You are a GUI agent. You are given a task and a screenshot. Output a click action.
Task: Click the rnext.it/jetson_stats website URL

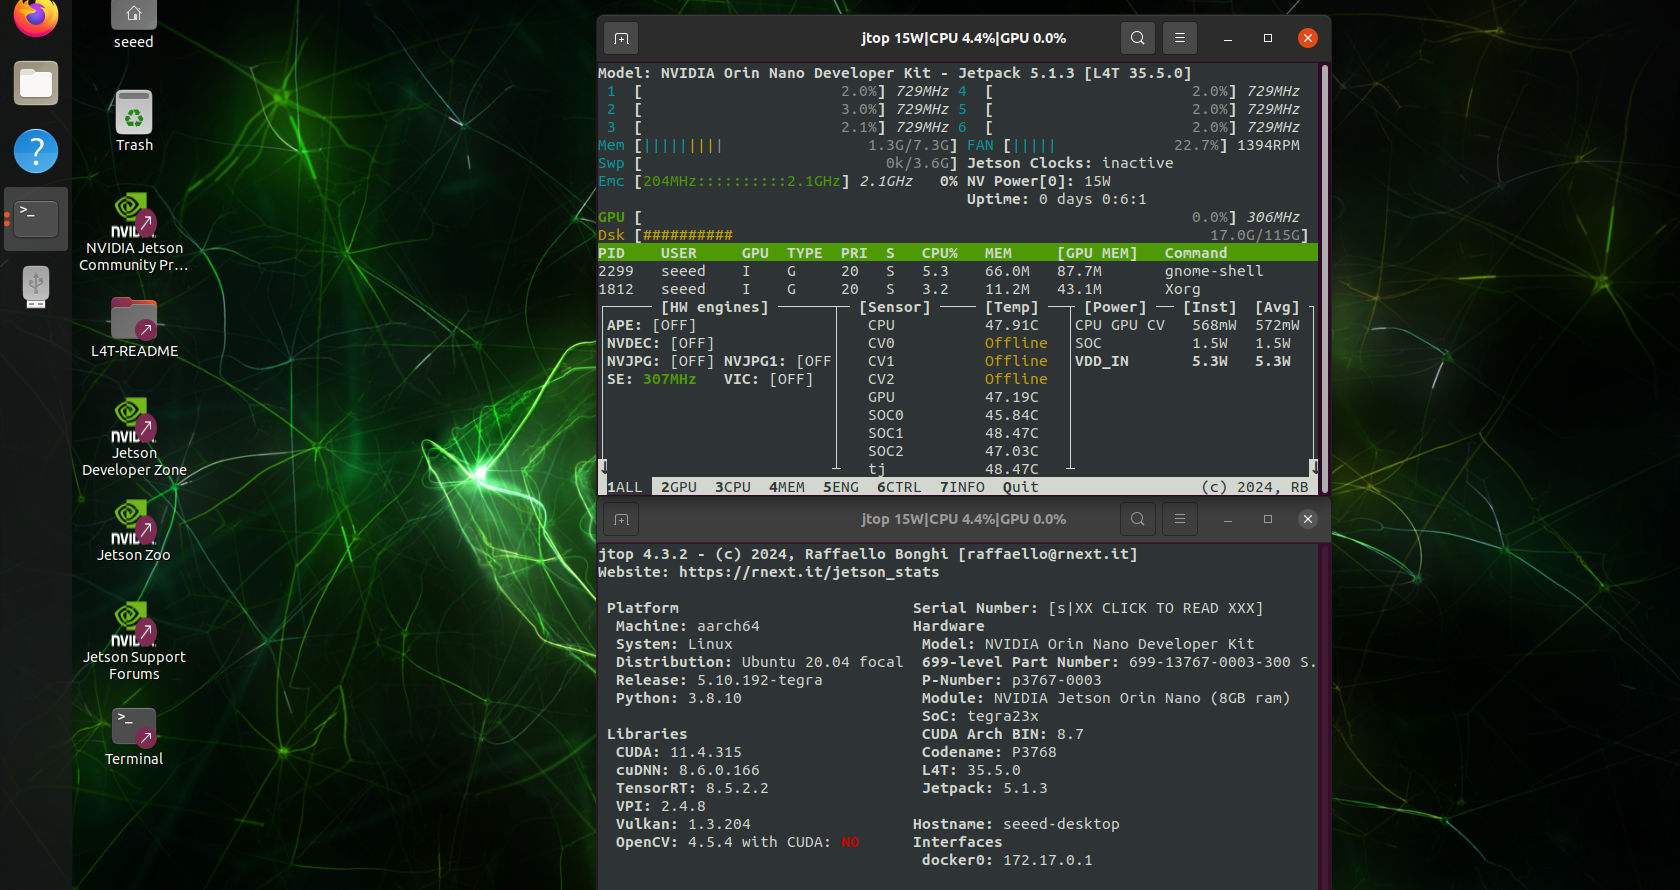(x=809, y=572)
